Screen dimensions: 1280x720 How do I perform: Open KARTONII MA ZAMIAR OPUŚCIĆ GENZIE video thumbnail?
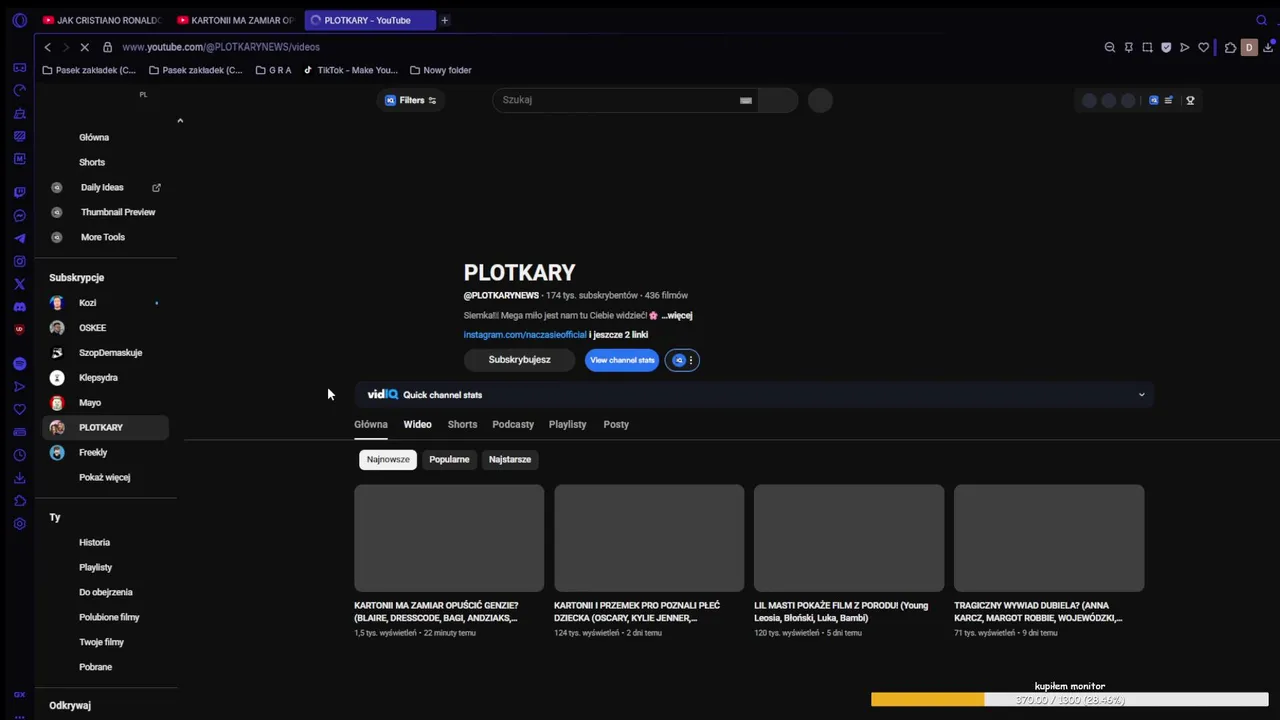pos(449,538)
